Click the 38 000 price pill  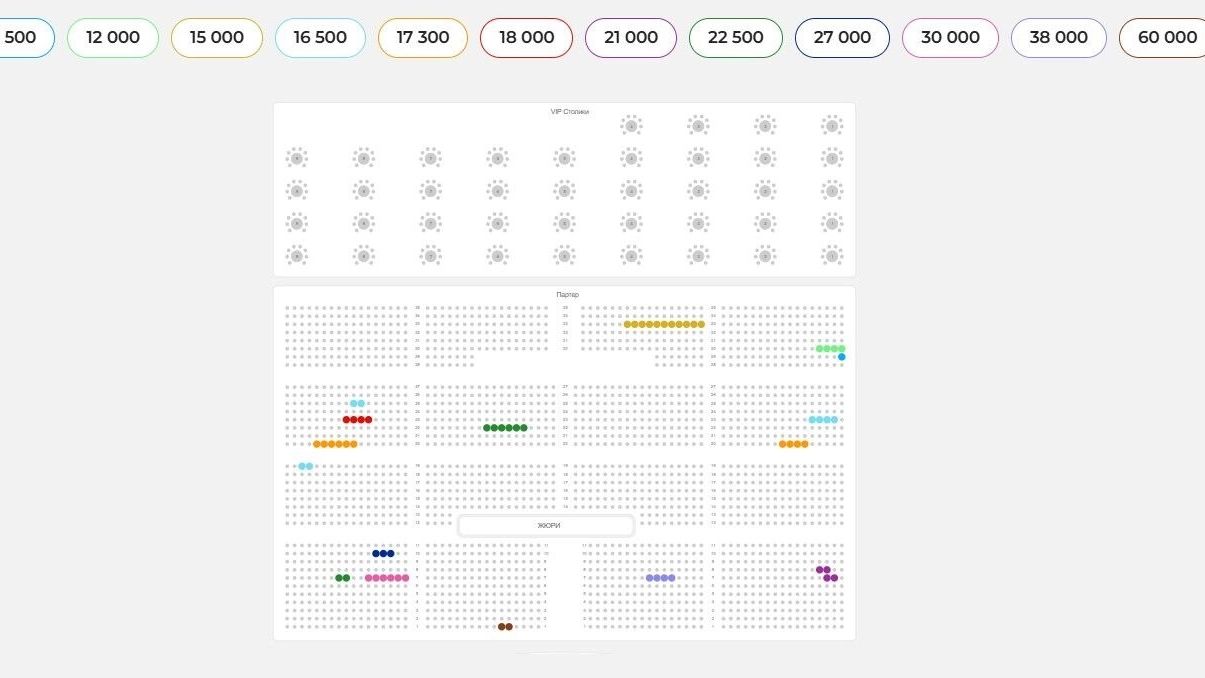tap(1058, 38)
